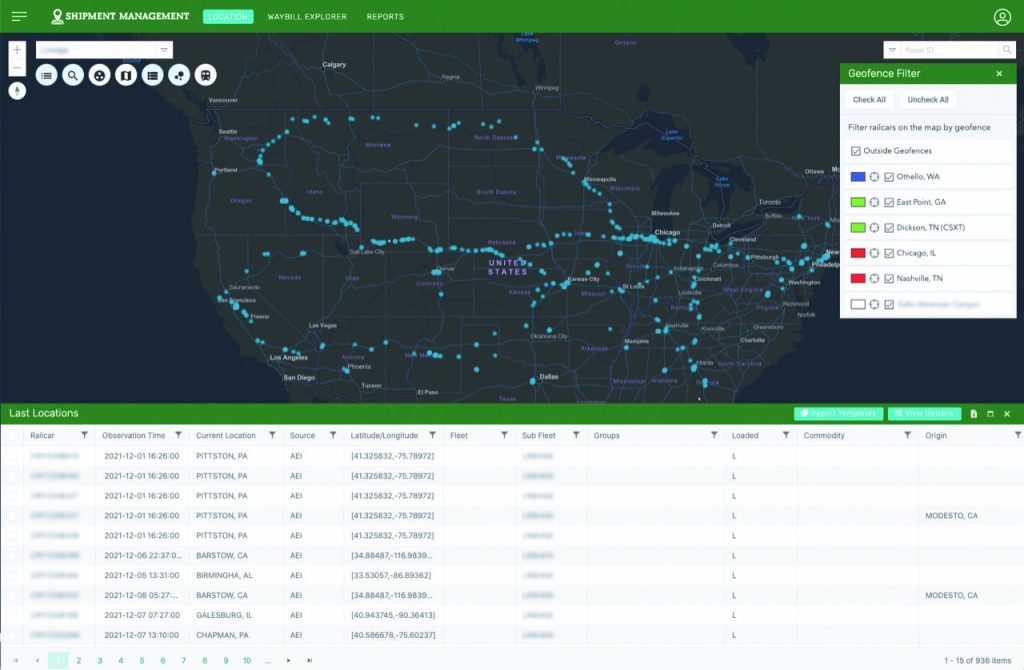This screenshot has width=1024, height=670.
Task: Open the hamburger menu in header
Action: tap(19, 16)
